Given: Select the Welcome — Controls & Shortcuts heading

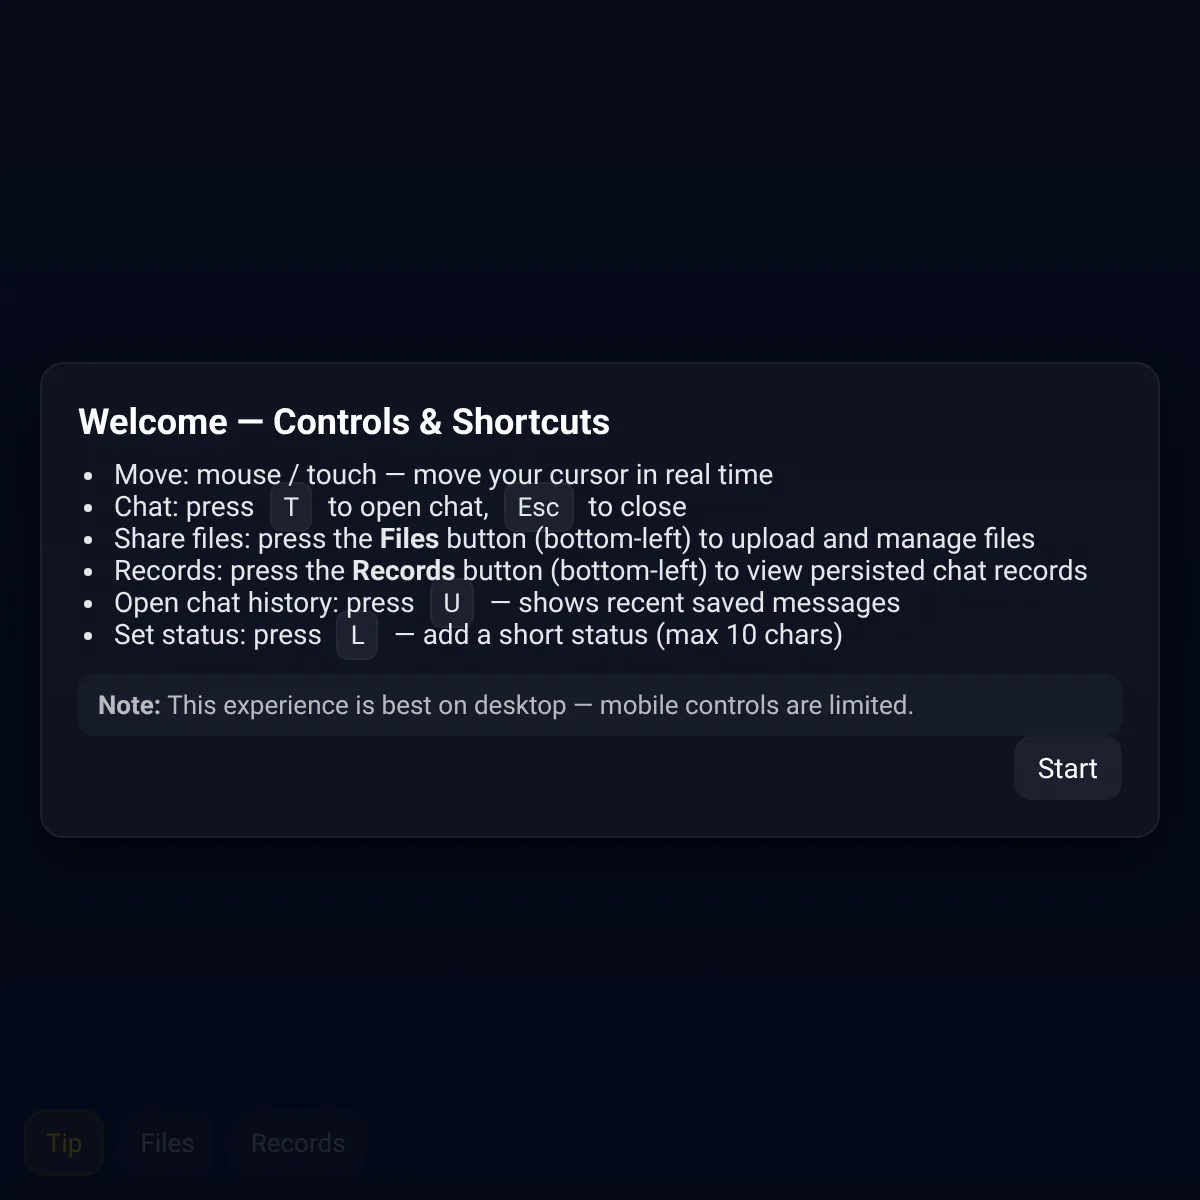Looking at the screenshot, I should pos(344,422).
